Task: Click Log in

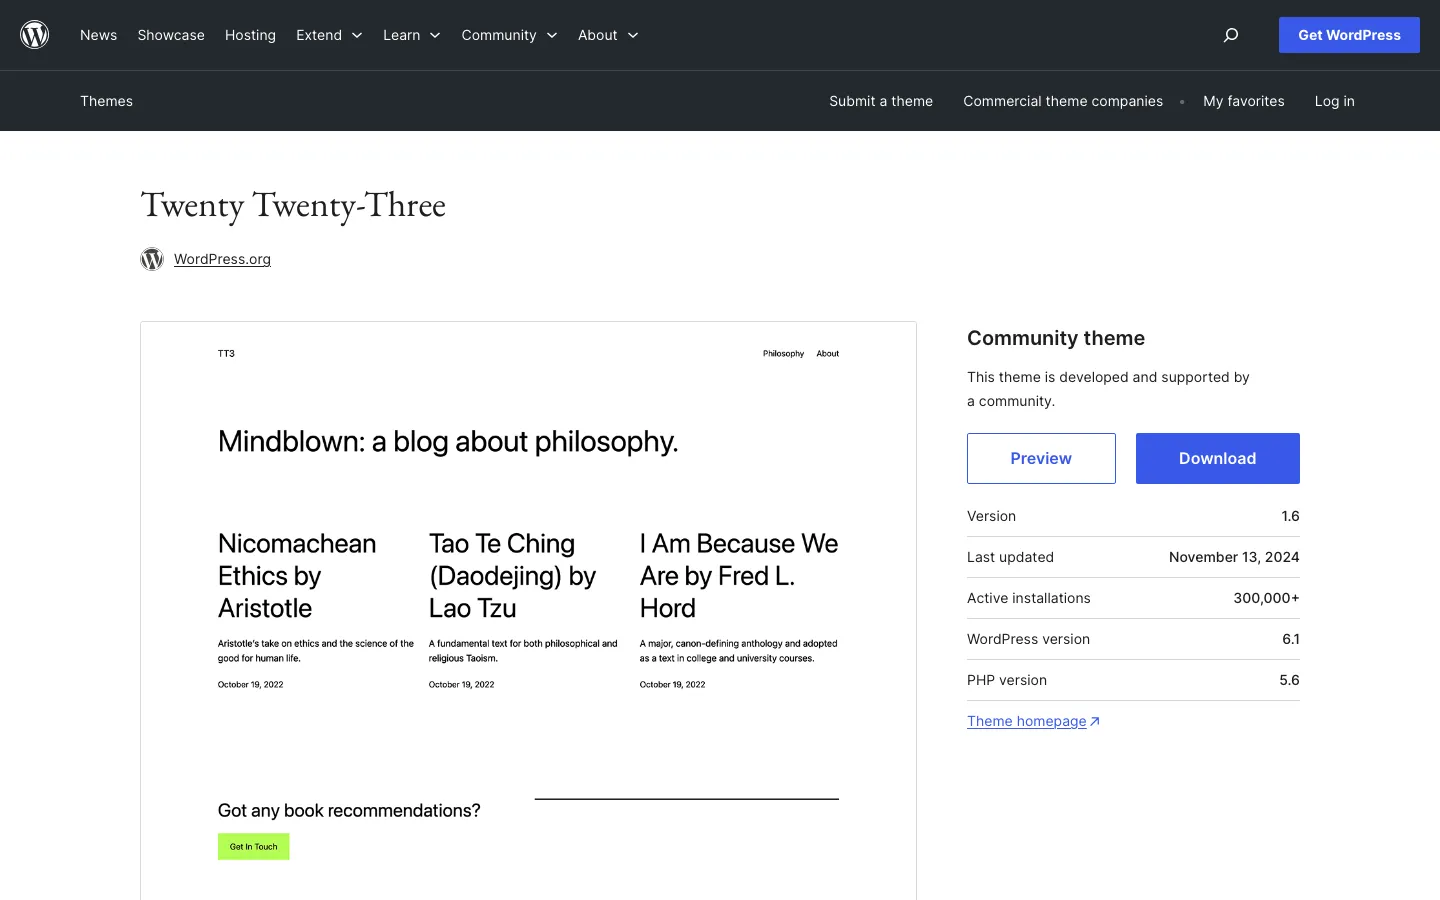Action: [x=1335, y=101]
